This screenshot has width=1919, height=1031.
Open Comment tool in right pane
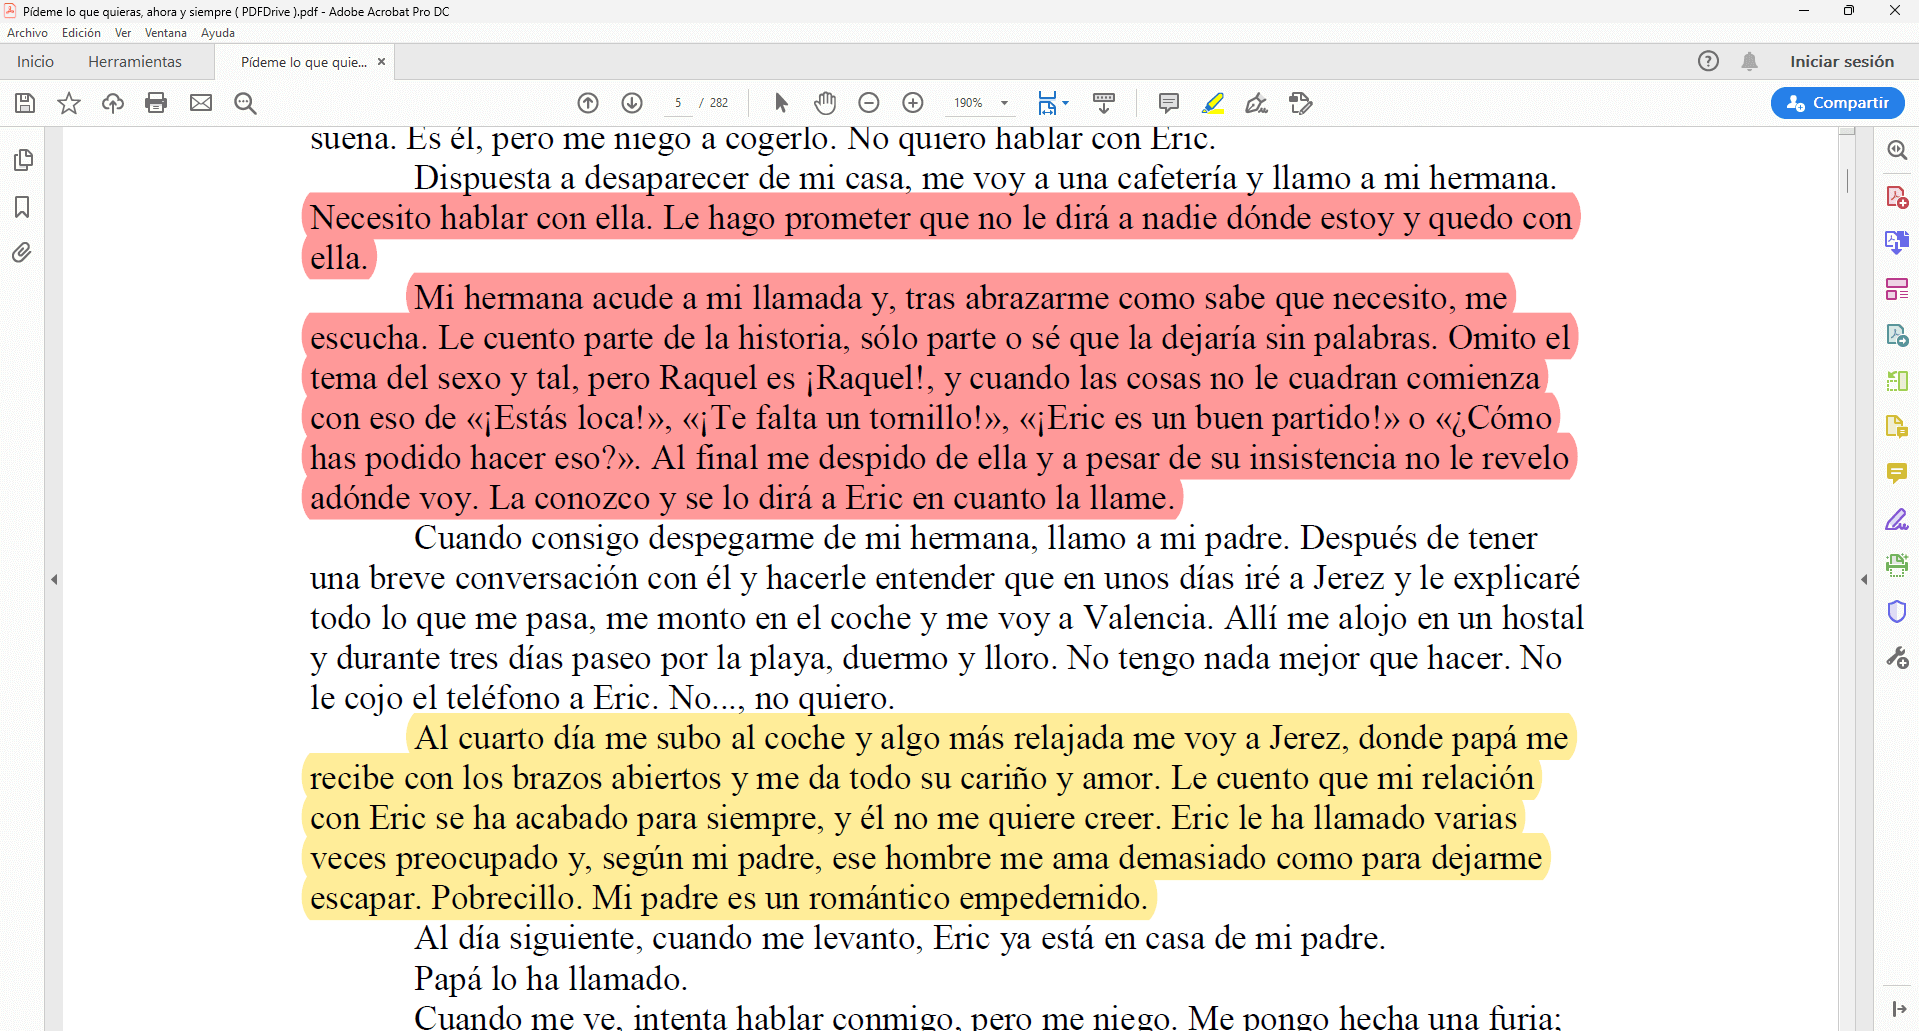pos(1897,473)
